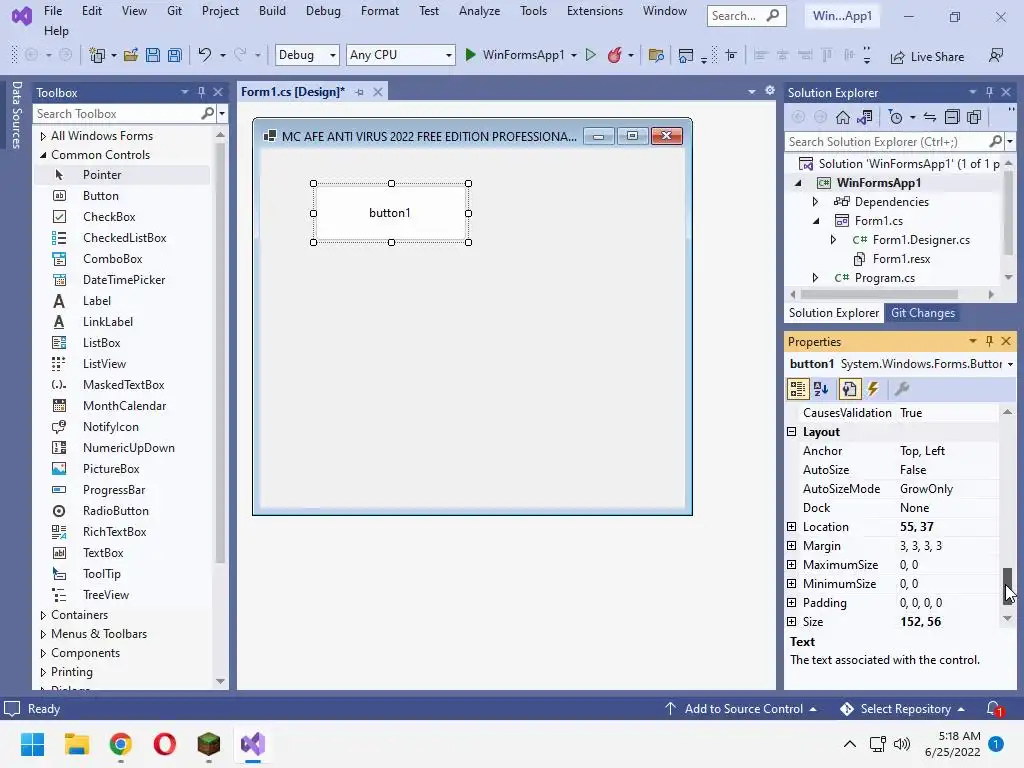The image size is (1024, 768).
Task: Open the Format menu
Action: [x=379, y=11]
